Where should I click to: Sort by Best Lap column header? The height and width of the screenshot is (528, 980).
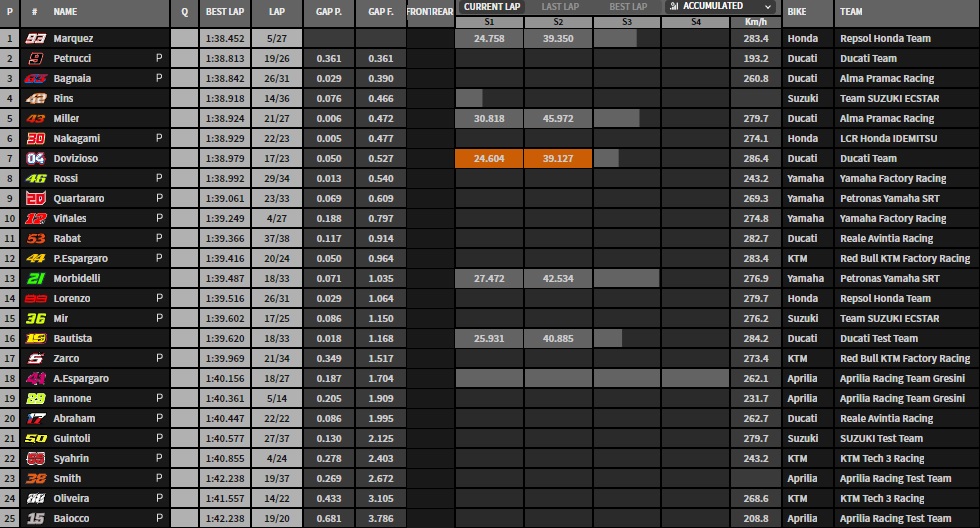point(225,12)
